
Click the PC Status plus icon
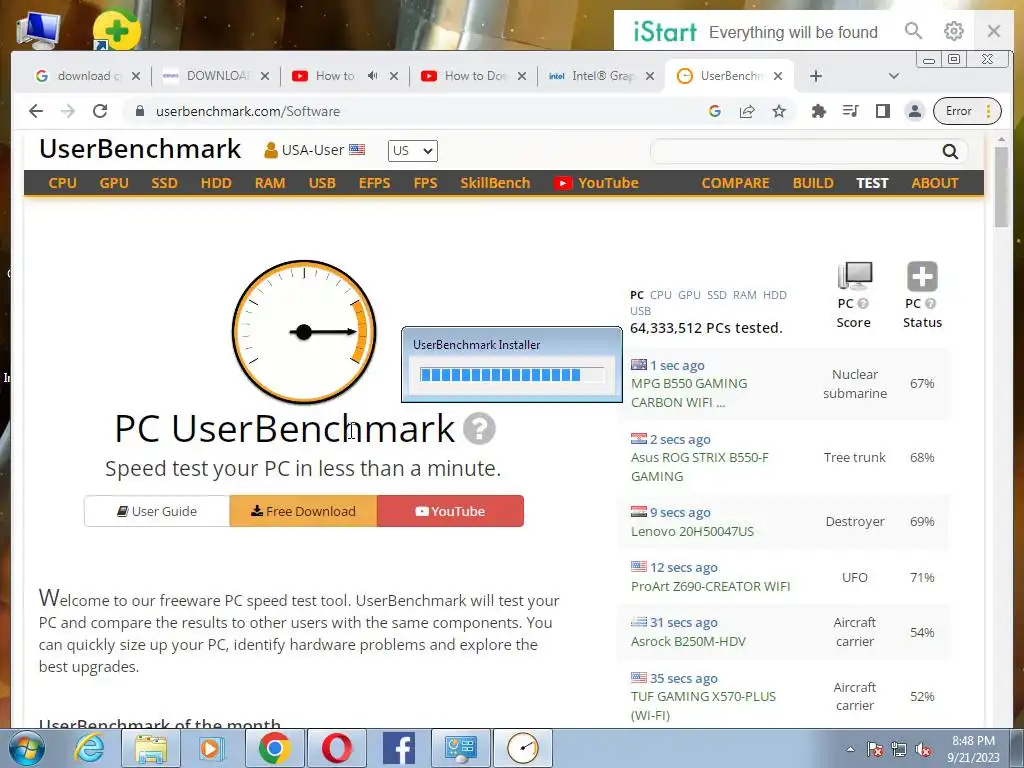point(922,276)
